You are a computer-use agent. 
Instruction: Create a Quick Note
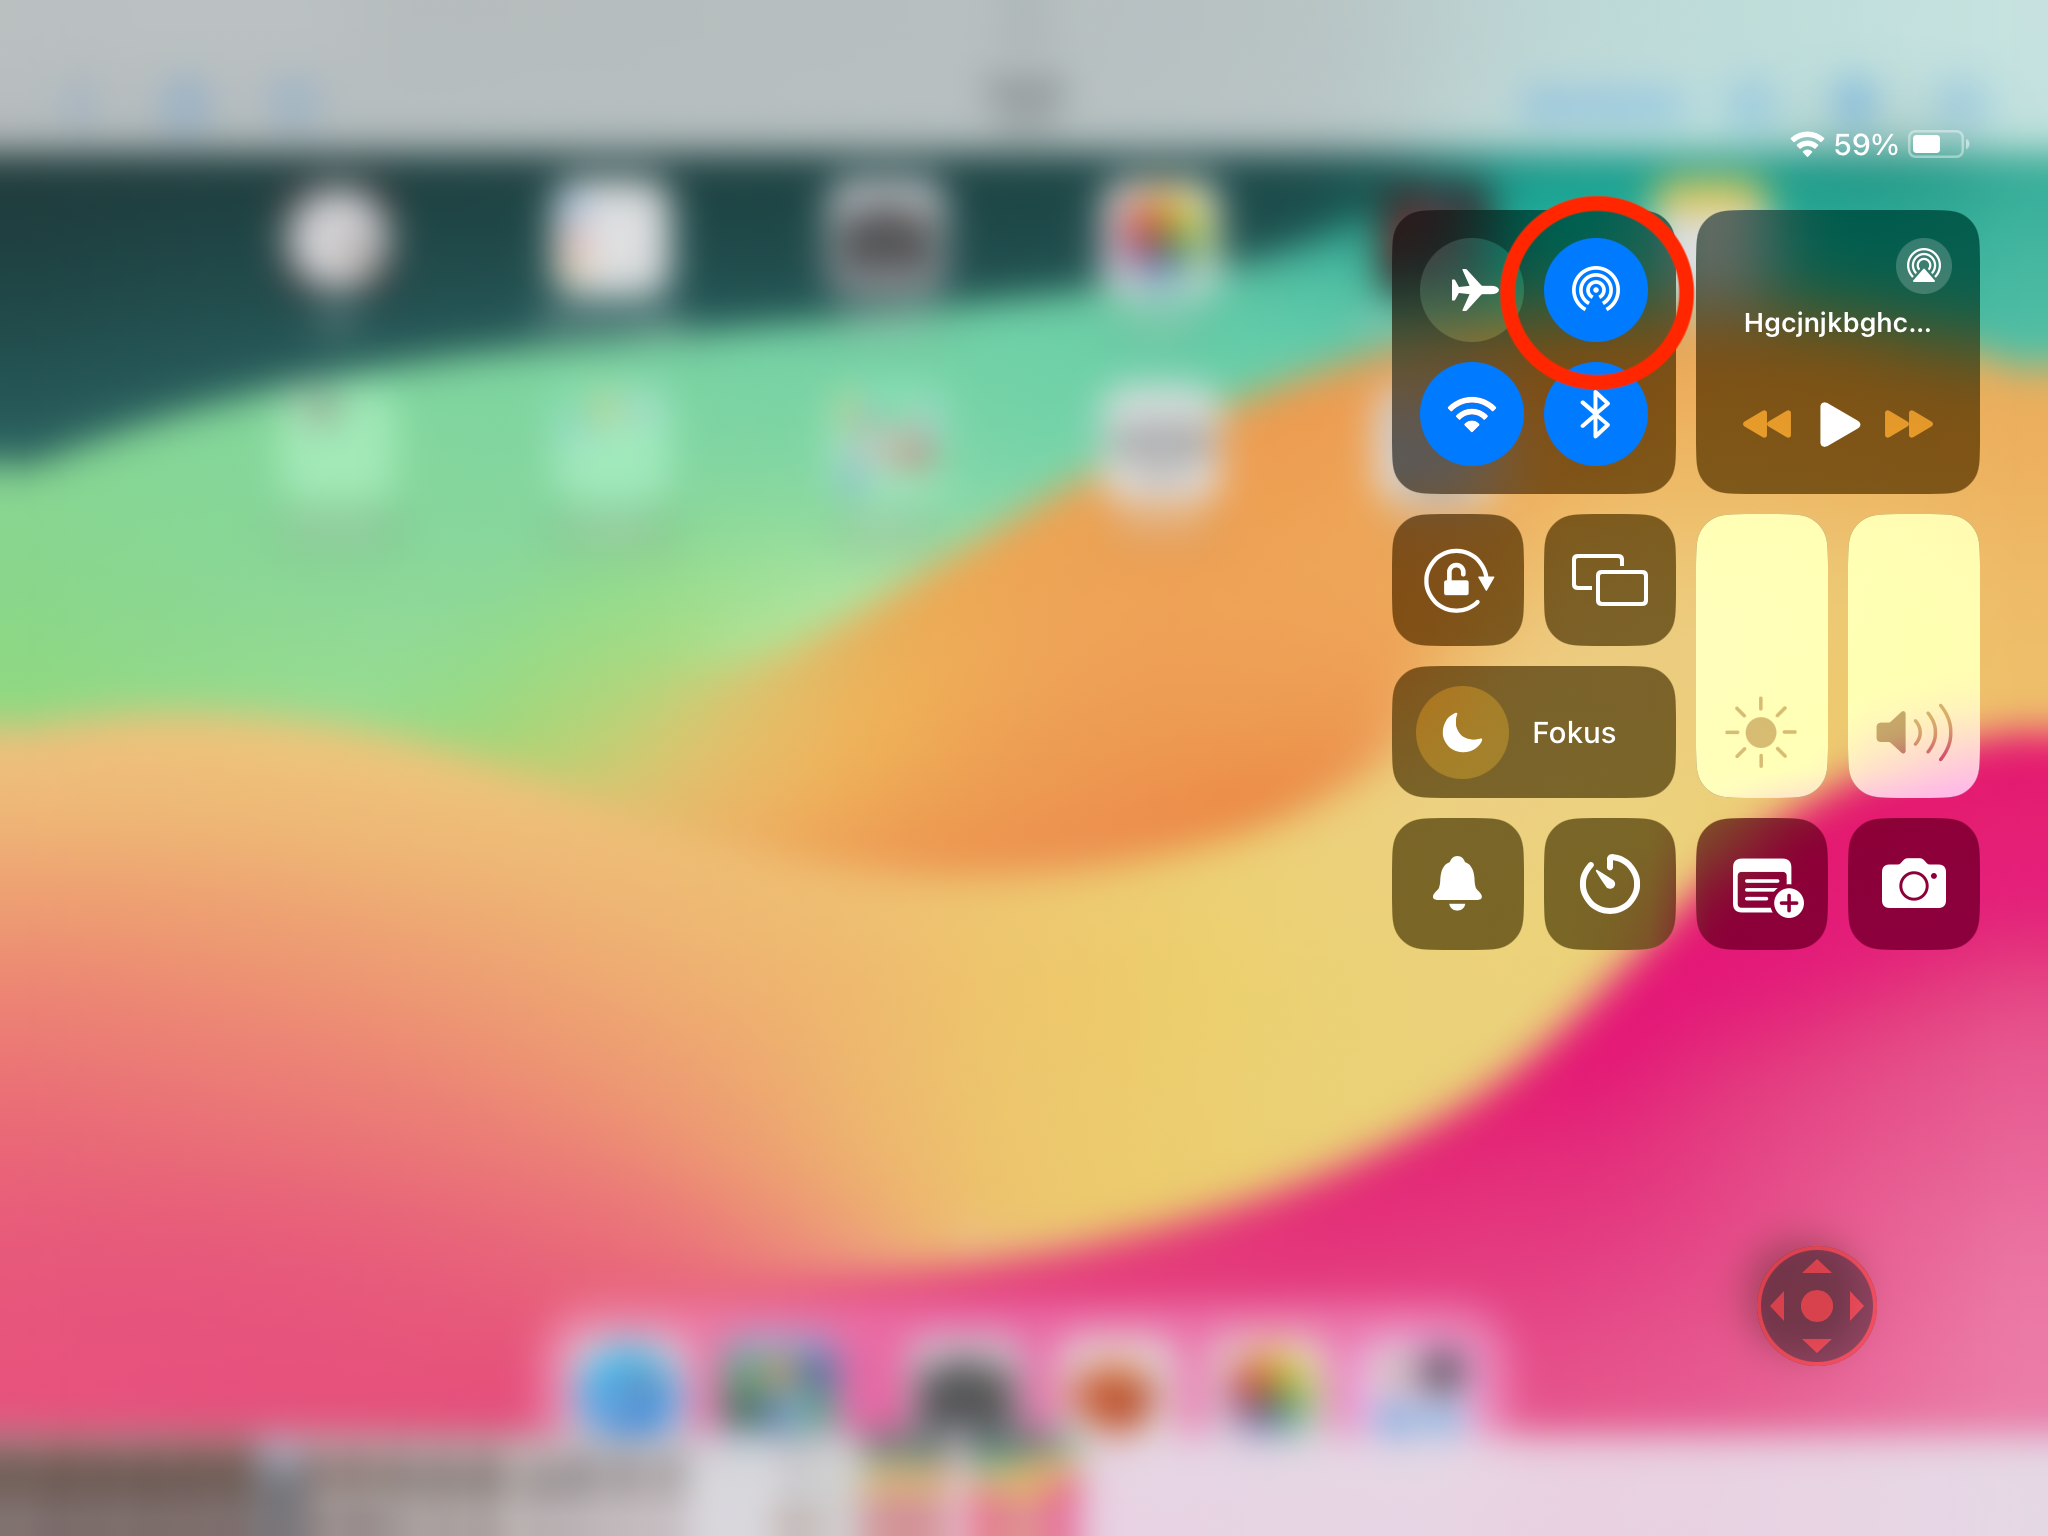pyautogui.click(x=1761, y=884)
